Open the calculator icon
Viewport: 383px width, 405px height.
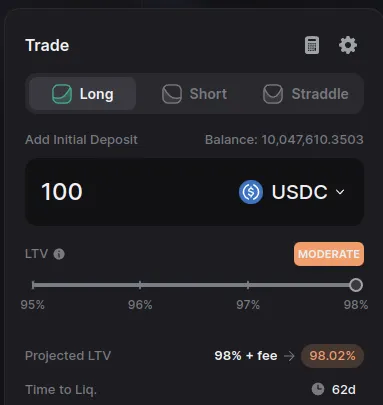312,45
